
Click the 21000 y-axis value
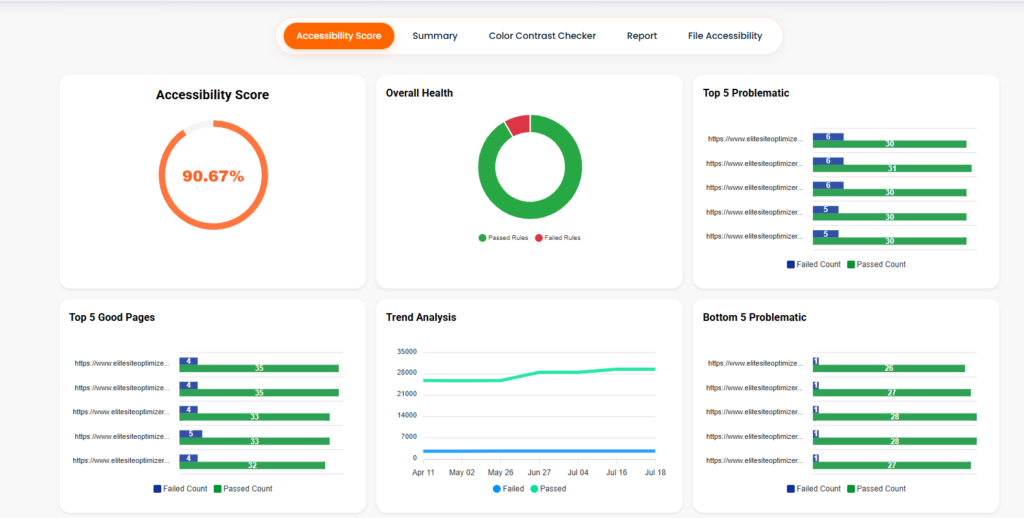(406, 395)
